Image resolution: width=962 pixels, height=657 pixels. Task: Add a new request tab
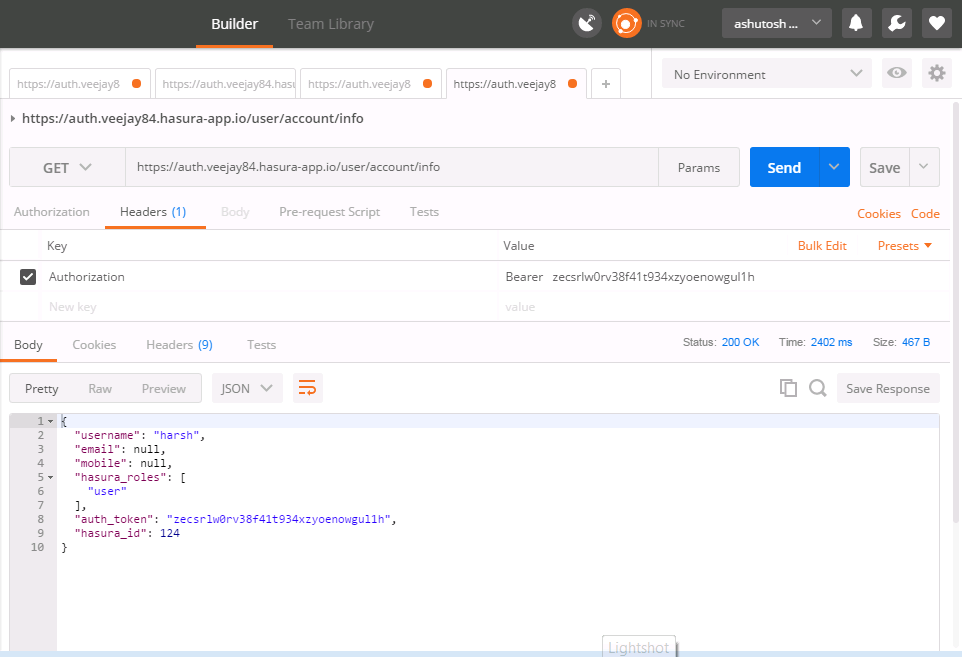[x=606, y=84]
